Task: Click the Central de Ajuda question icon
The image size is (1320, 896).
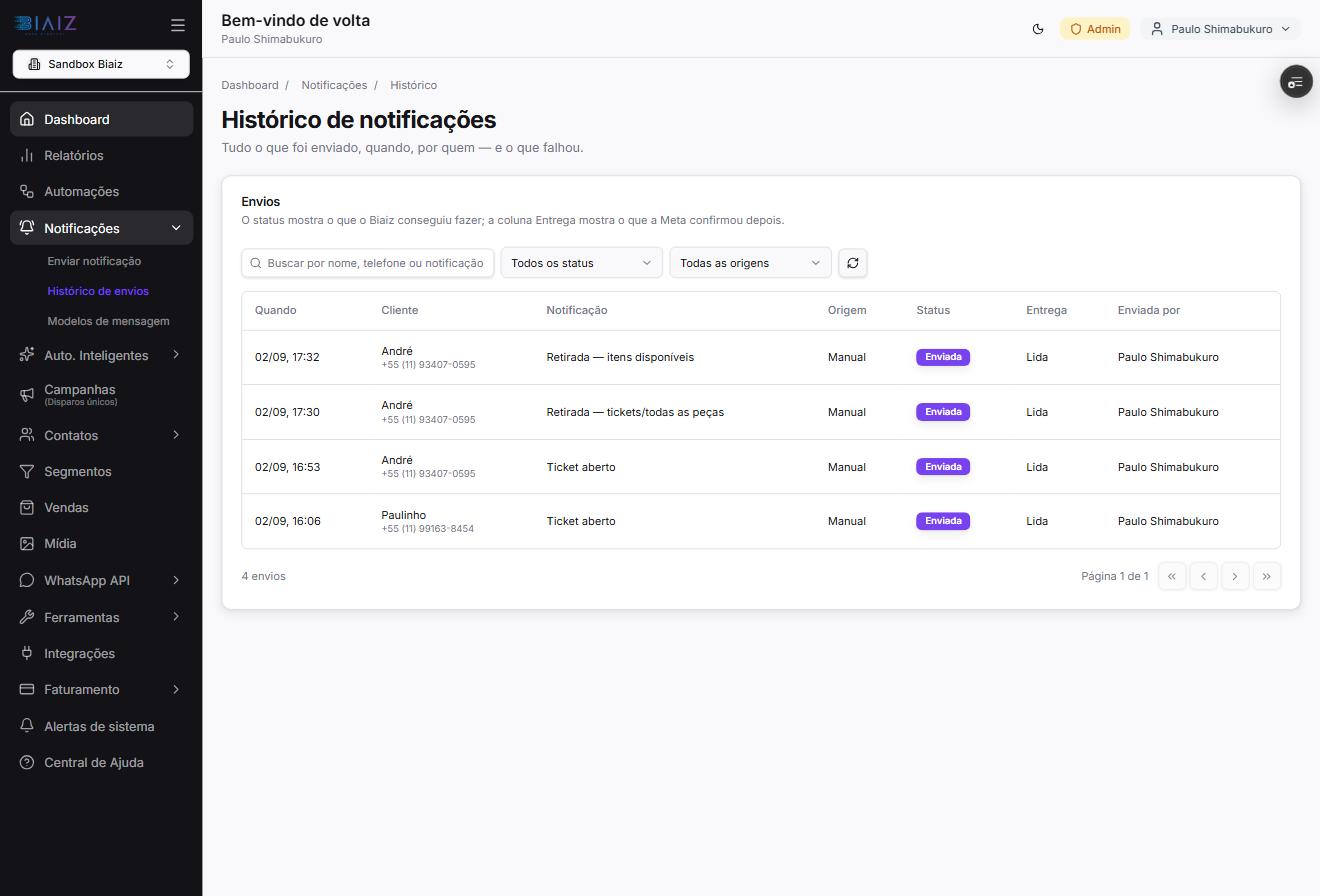Action: 27,762
